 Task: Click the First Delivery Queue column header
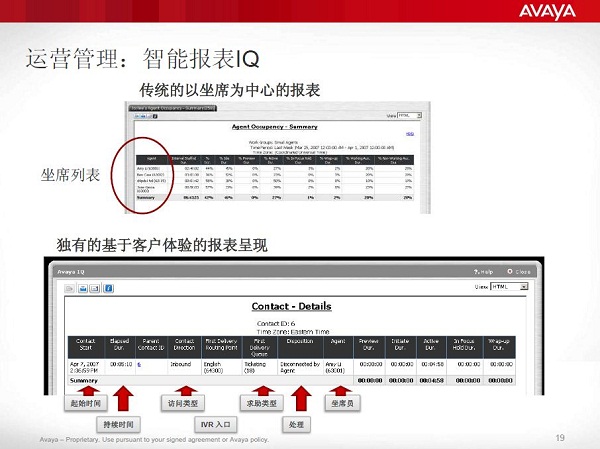pos(259,347)
